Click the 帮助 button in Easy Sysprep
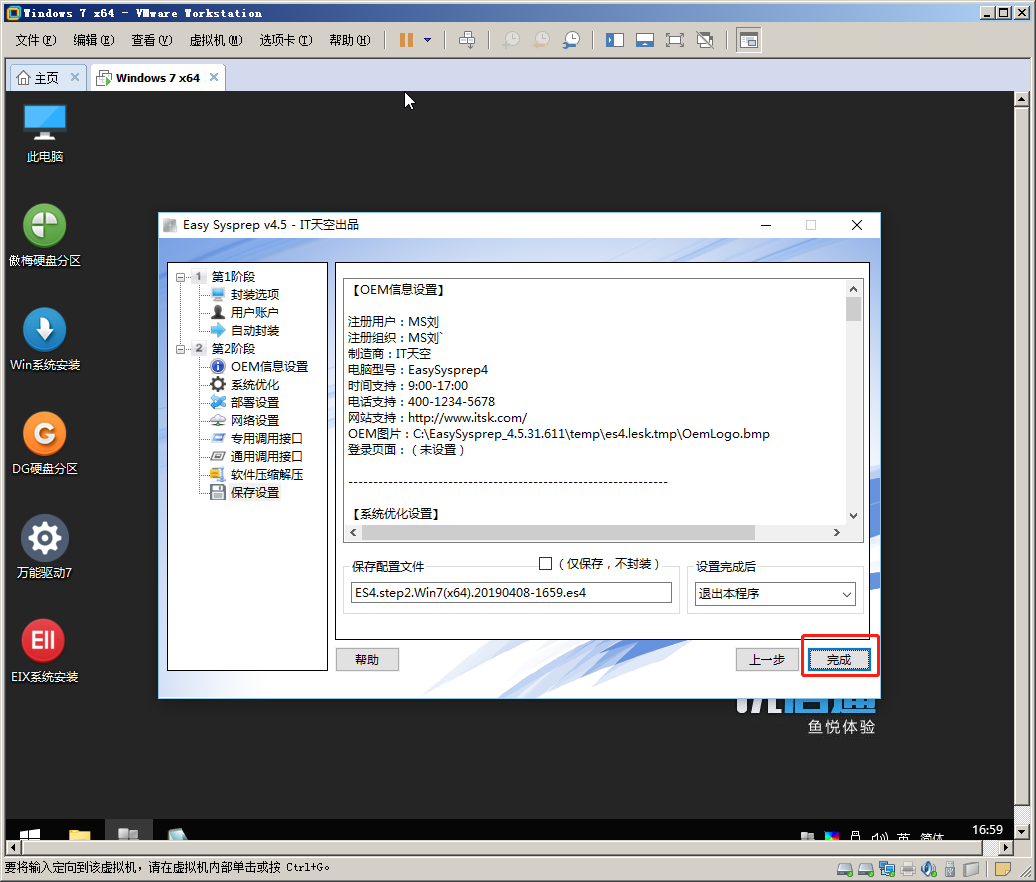Screen dimensions: 1036x882 [x=367, y=659]
